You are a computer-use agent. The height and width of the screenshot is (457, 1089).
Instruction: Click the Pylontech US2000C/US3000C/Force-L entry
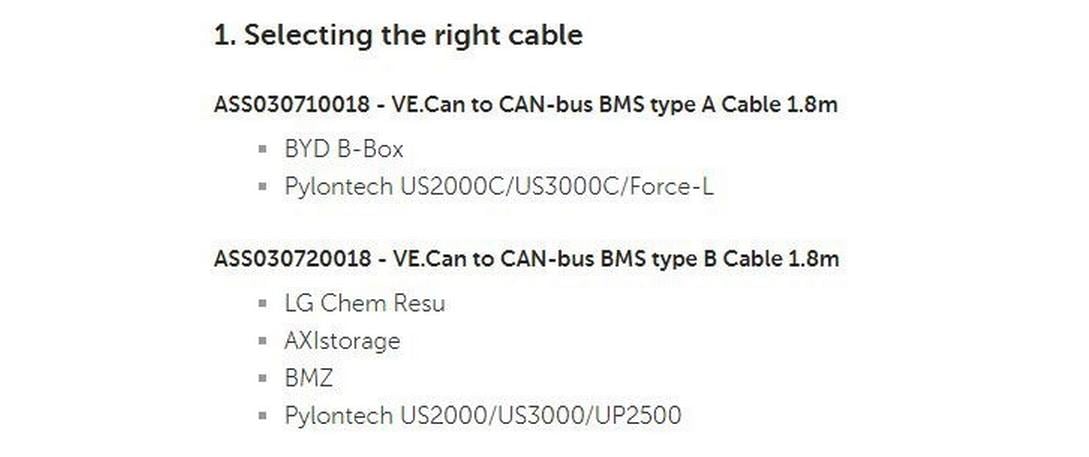[x=499, y=186]
